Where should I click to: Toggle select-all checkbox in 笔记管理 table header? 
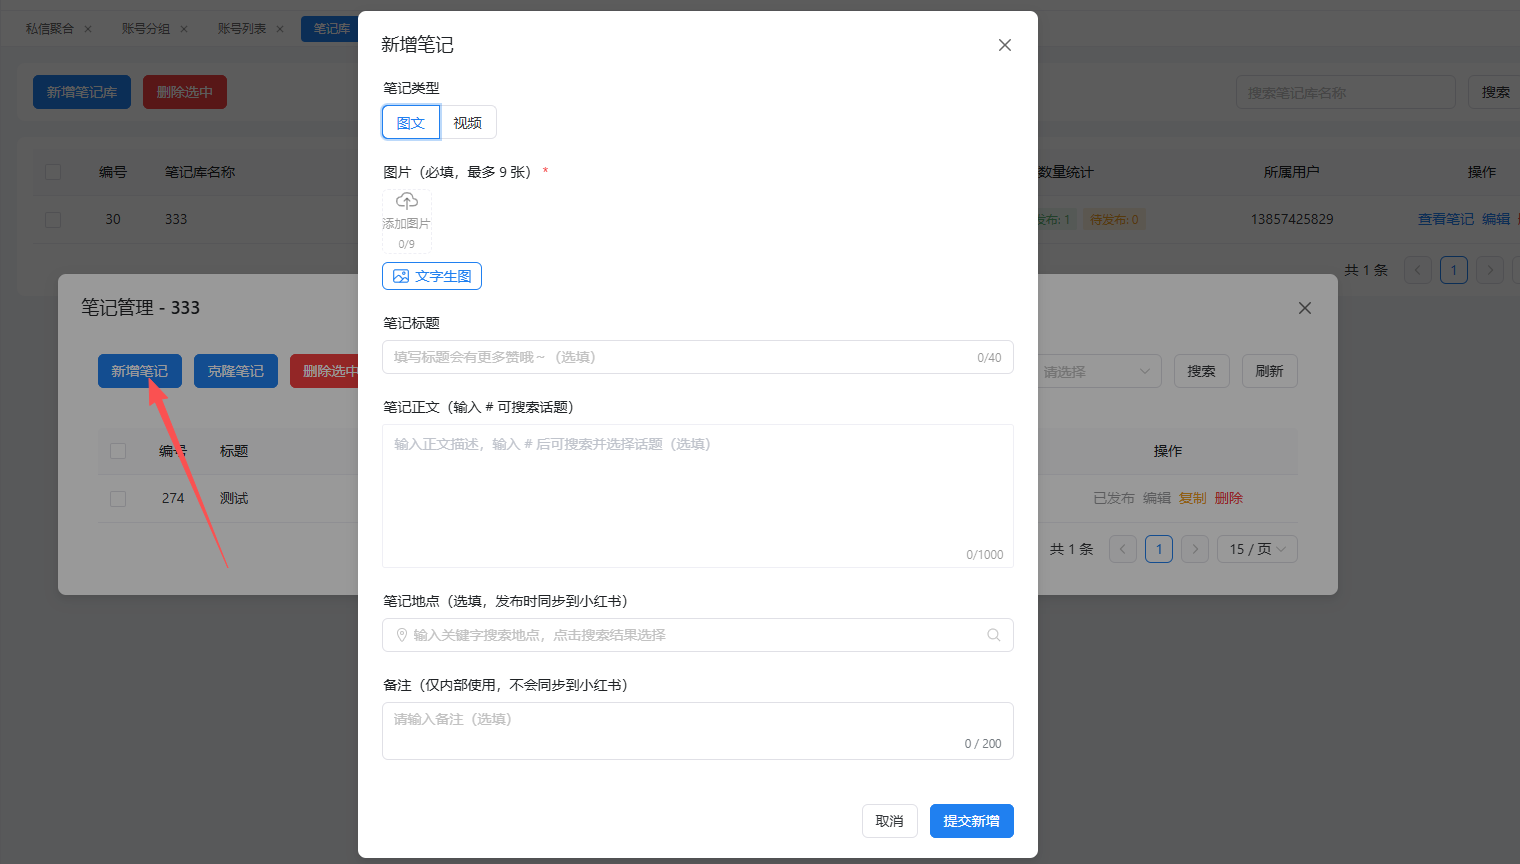(118, 451)
